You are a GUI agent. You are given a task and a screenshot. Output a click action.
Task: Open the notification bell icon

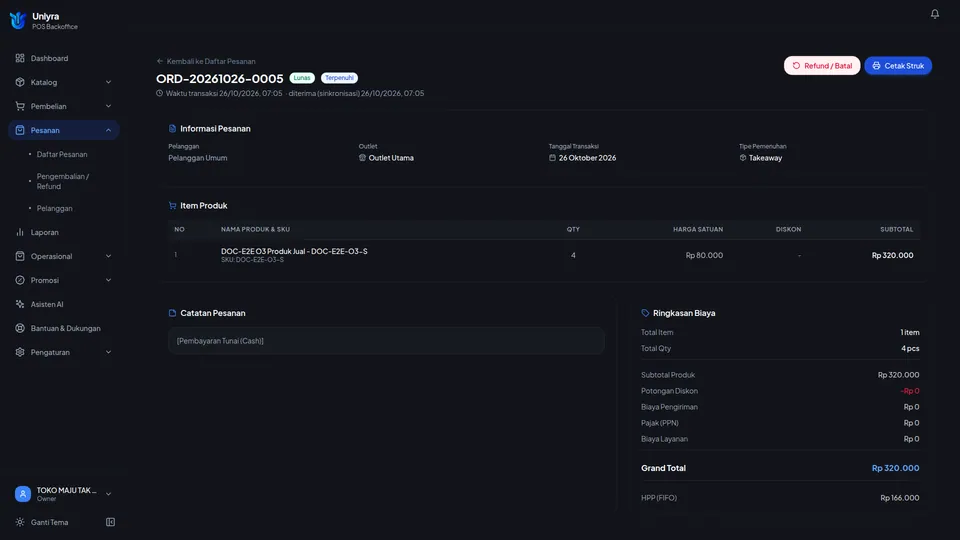tap(934, 13)
